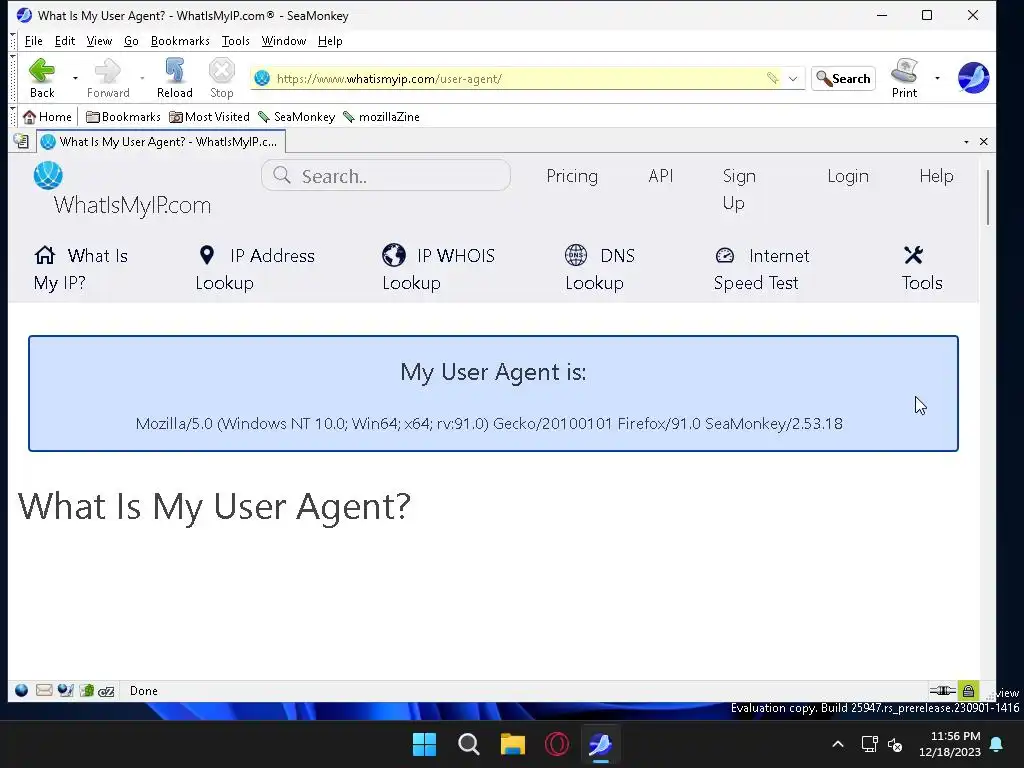Viewport: 1024px width, 768px height.
Task: Open the taskbar clock and date
Action: point(950,744)
